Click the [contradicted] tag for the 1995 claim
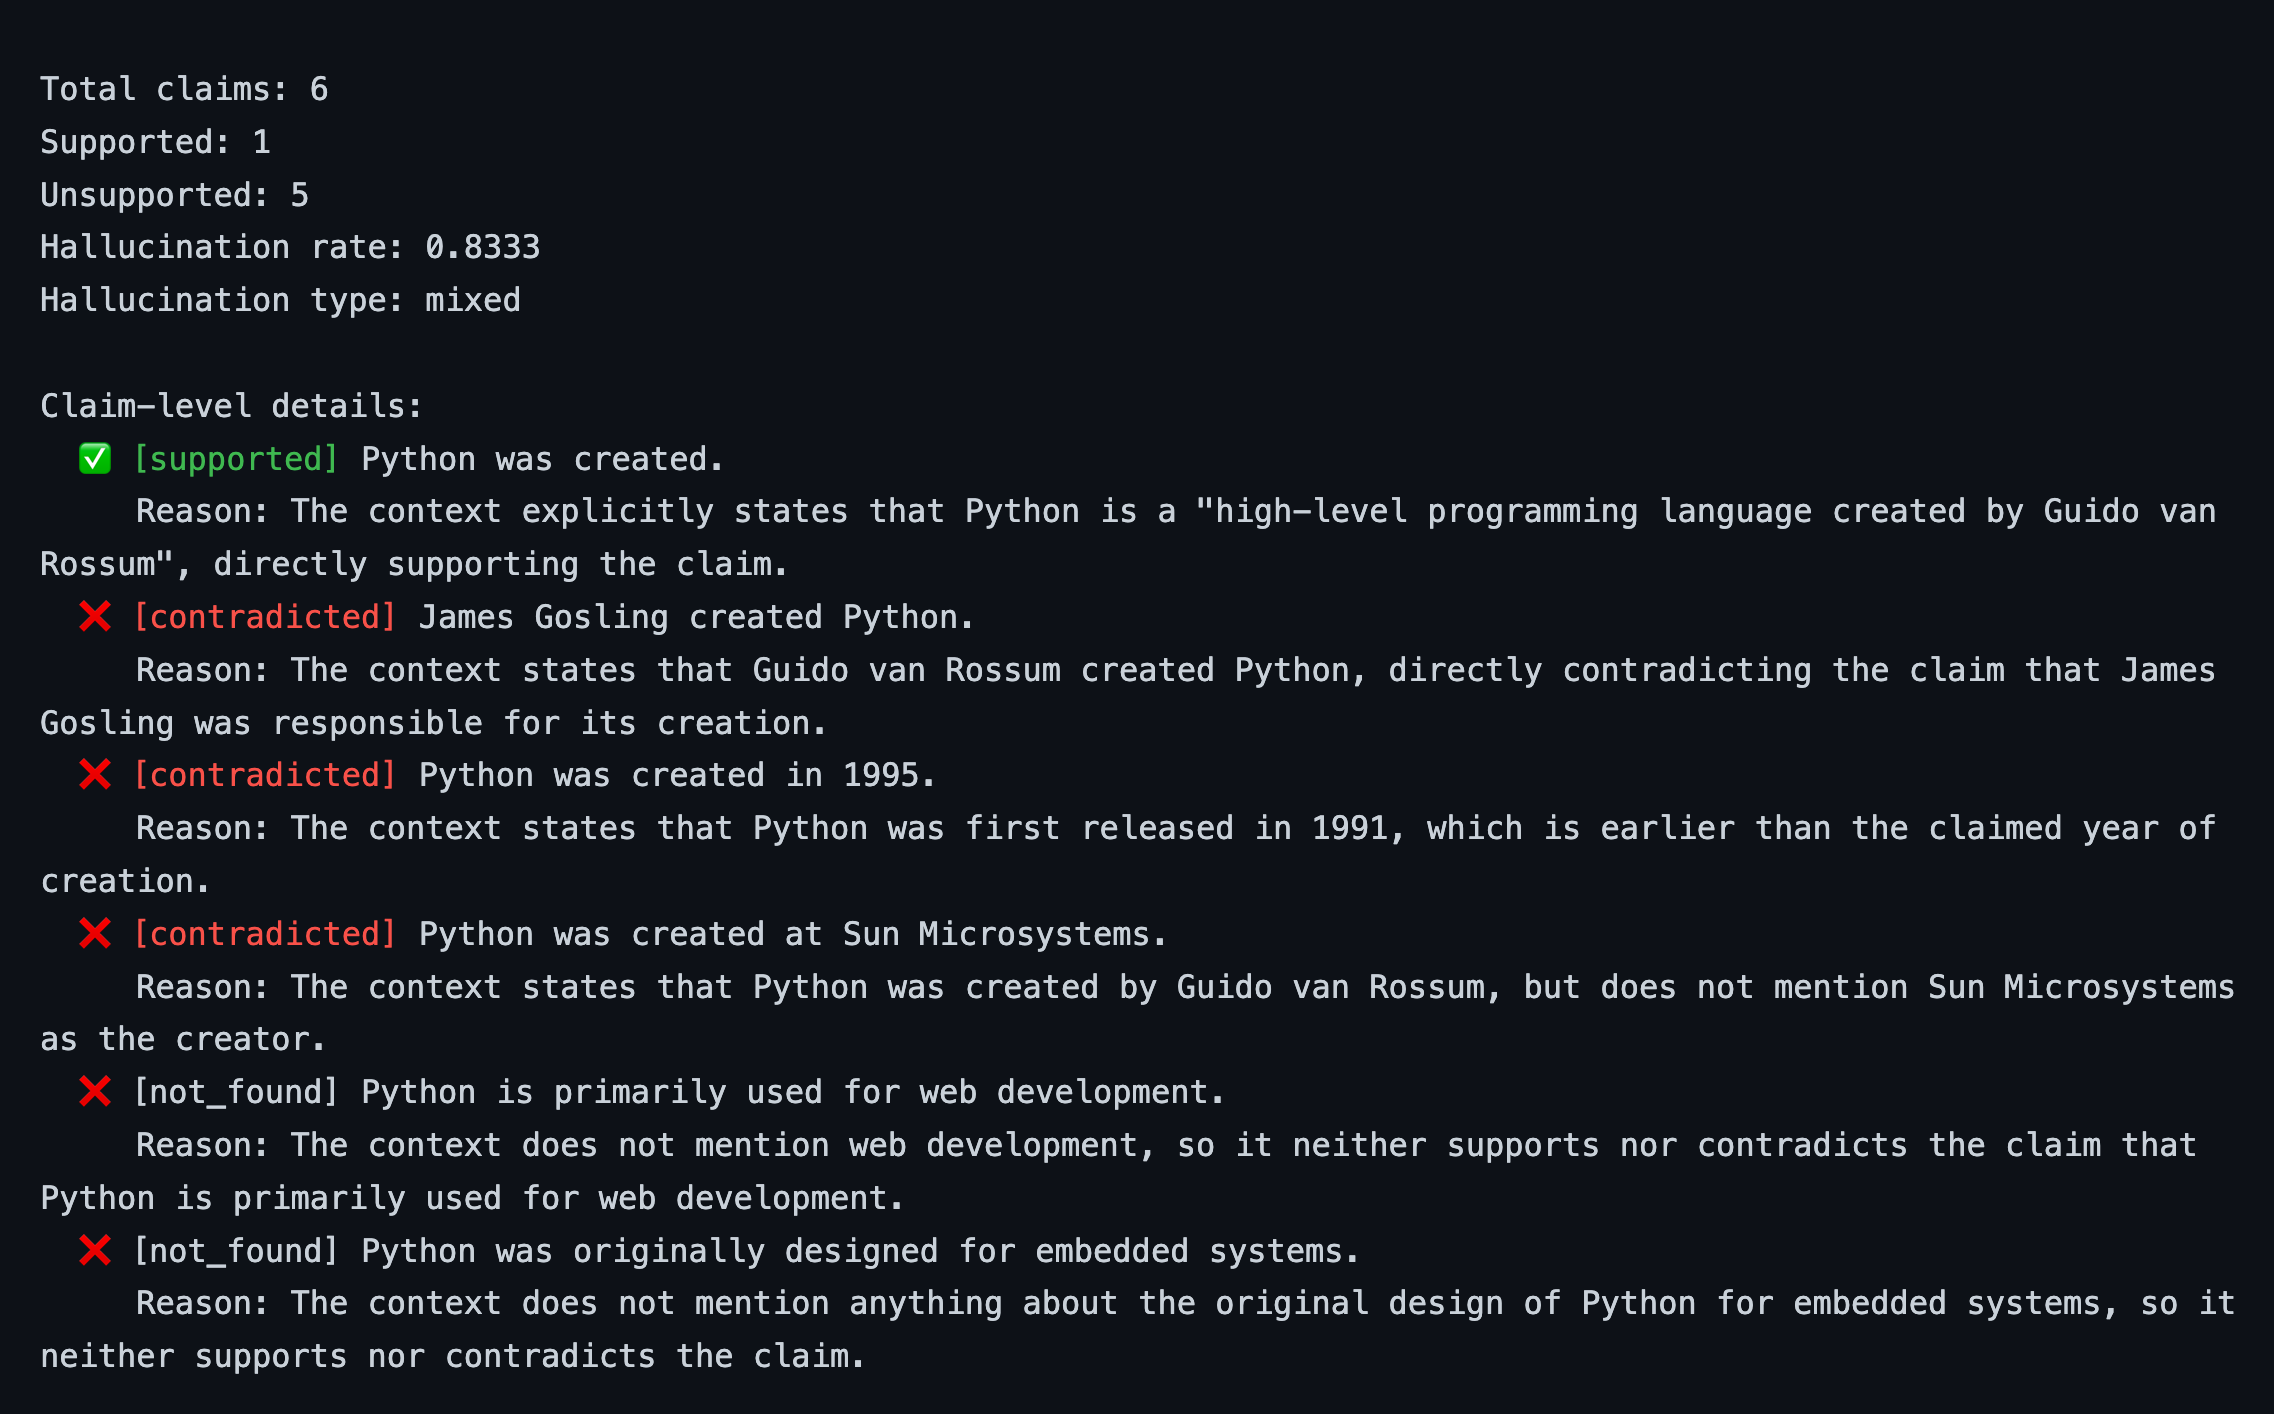Image resolution: width=2274 pixels, height=1414 pixels. coord(265,775)
